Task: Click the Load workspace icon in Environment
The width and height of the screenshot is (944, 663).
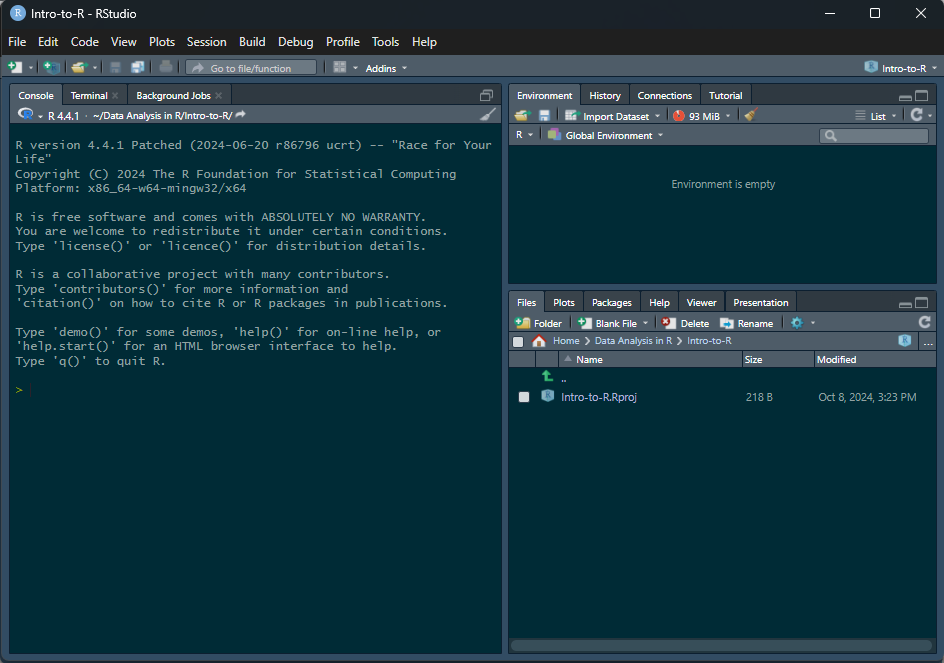Action: pos(522,115)
